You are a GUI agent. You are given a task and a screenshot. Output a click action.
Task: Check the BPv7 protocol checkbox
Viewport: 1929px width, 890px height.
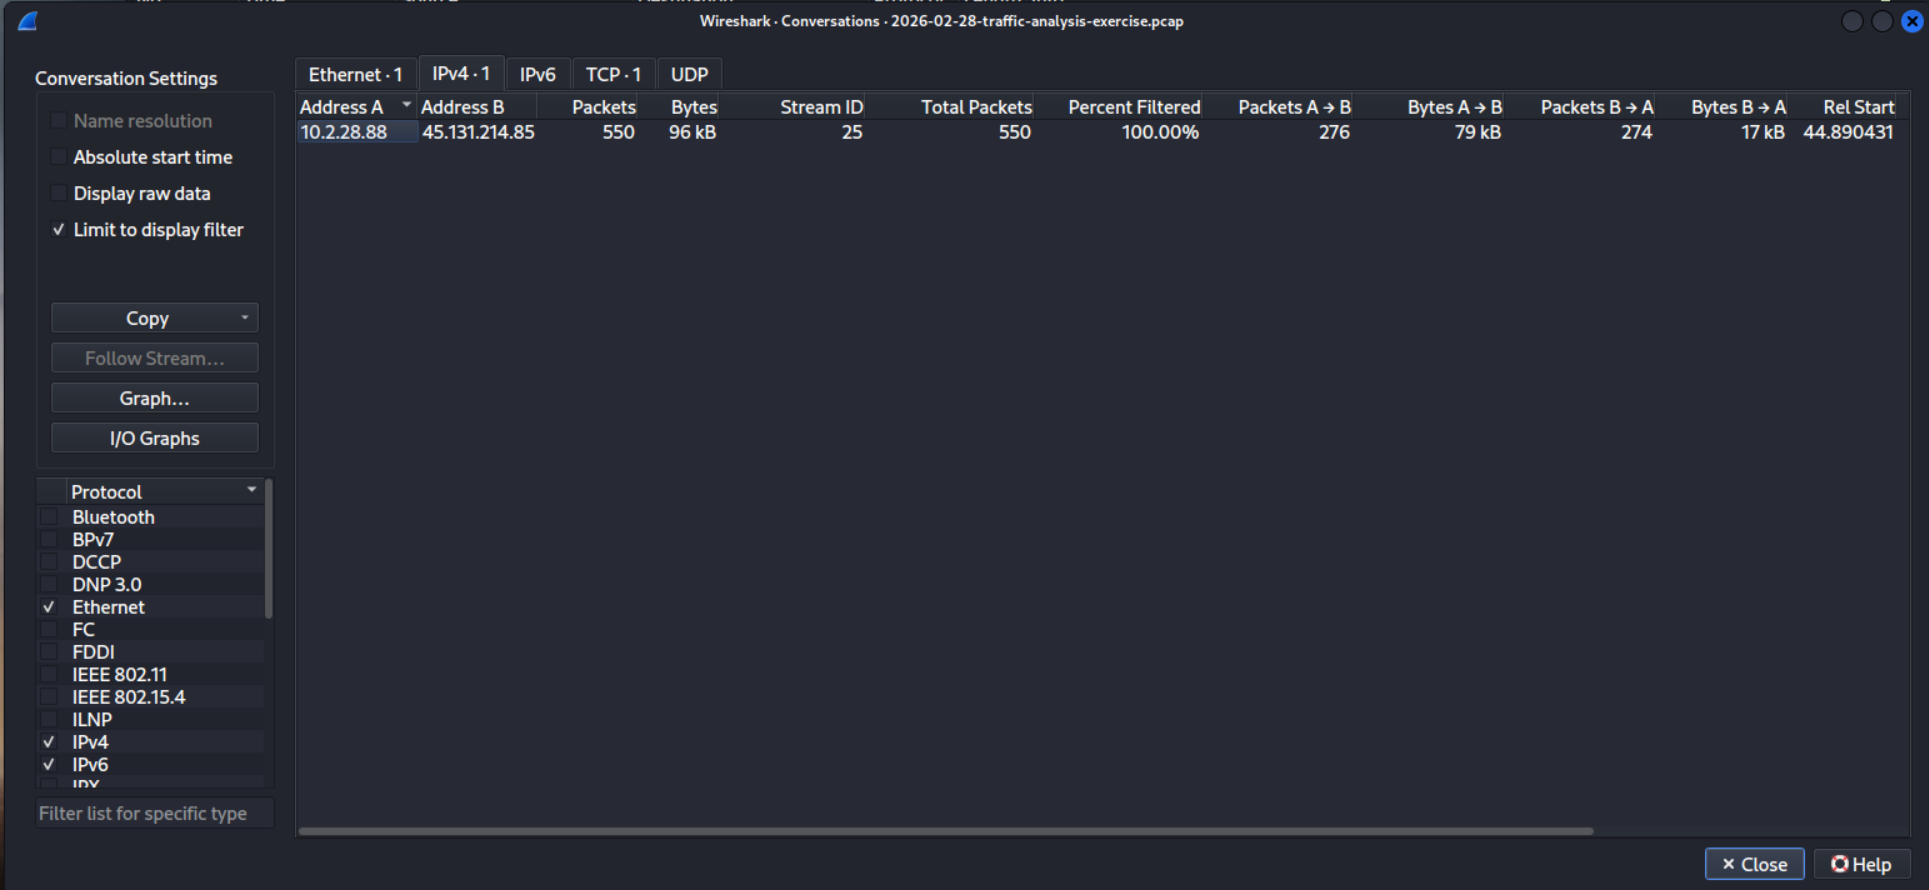click(48, 540)
